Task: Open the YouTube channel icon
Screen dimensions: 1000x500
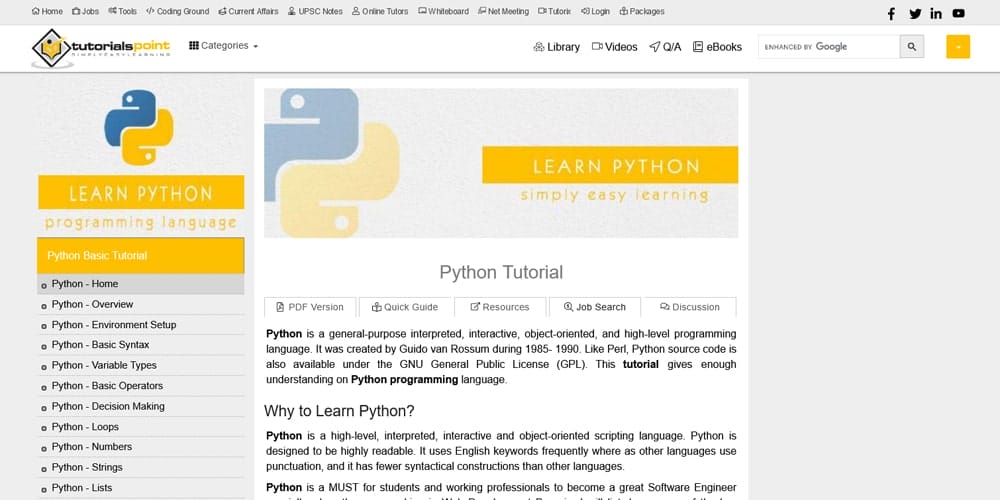Action: (x=959, y=13)
